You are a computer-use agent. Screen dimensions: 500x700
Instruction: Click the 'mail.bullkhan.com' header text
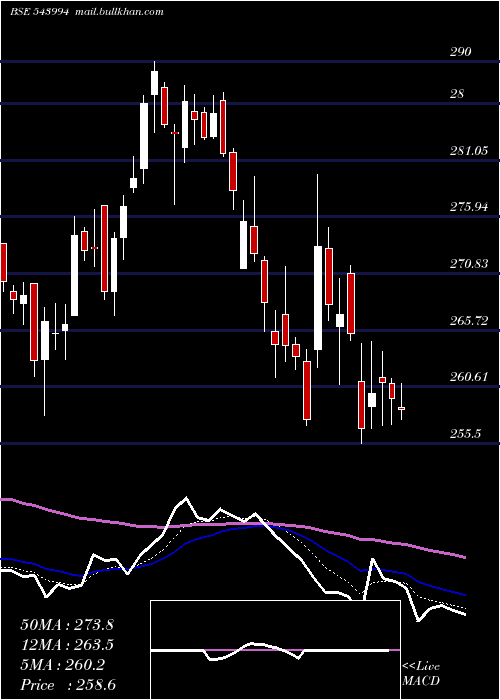pos(118,12)
